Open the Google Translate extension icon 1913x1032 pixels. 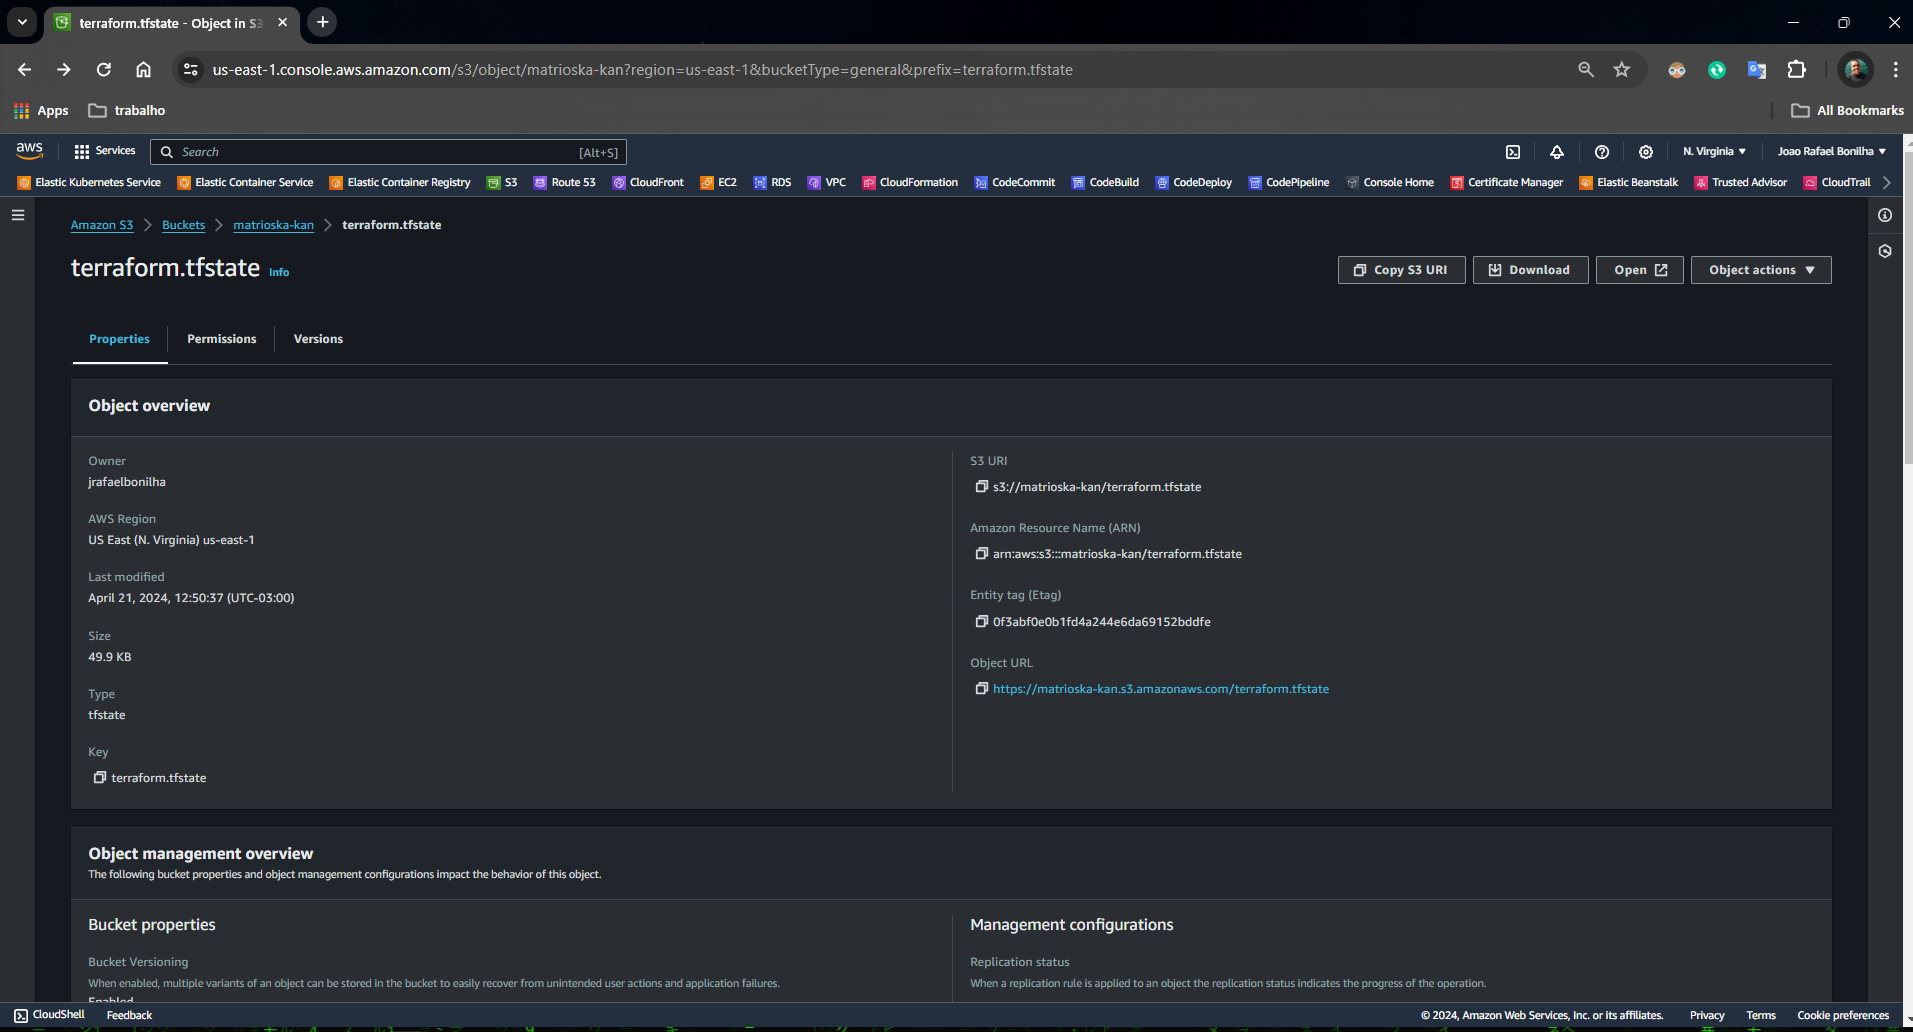(x=1757, y=70)
